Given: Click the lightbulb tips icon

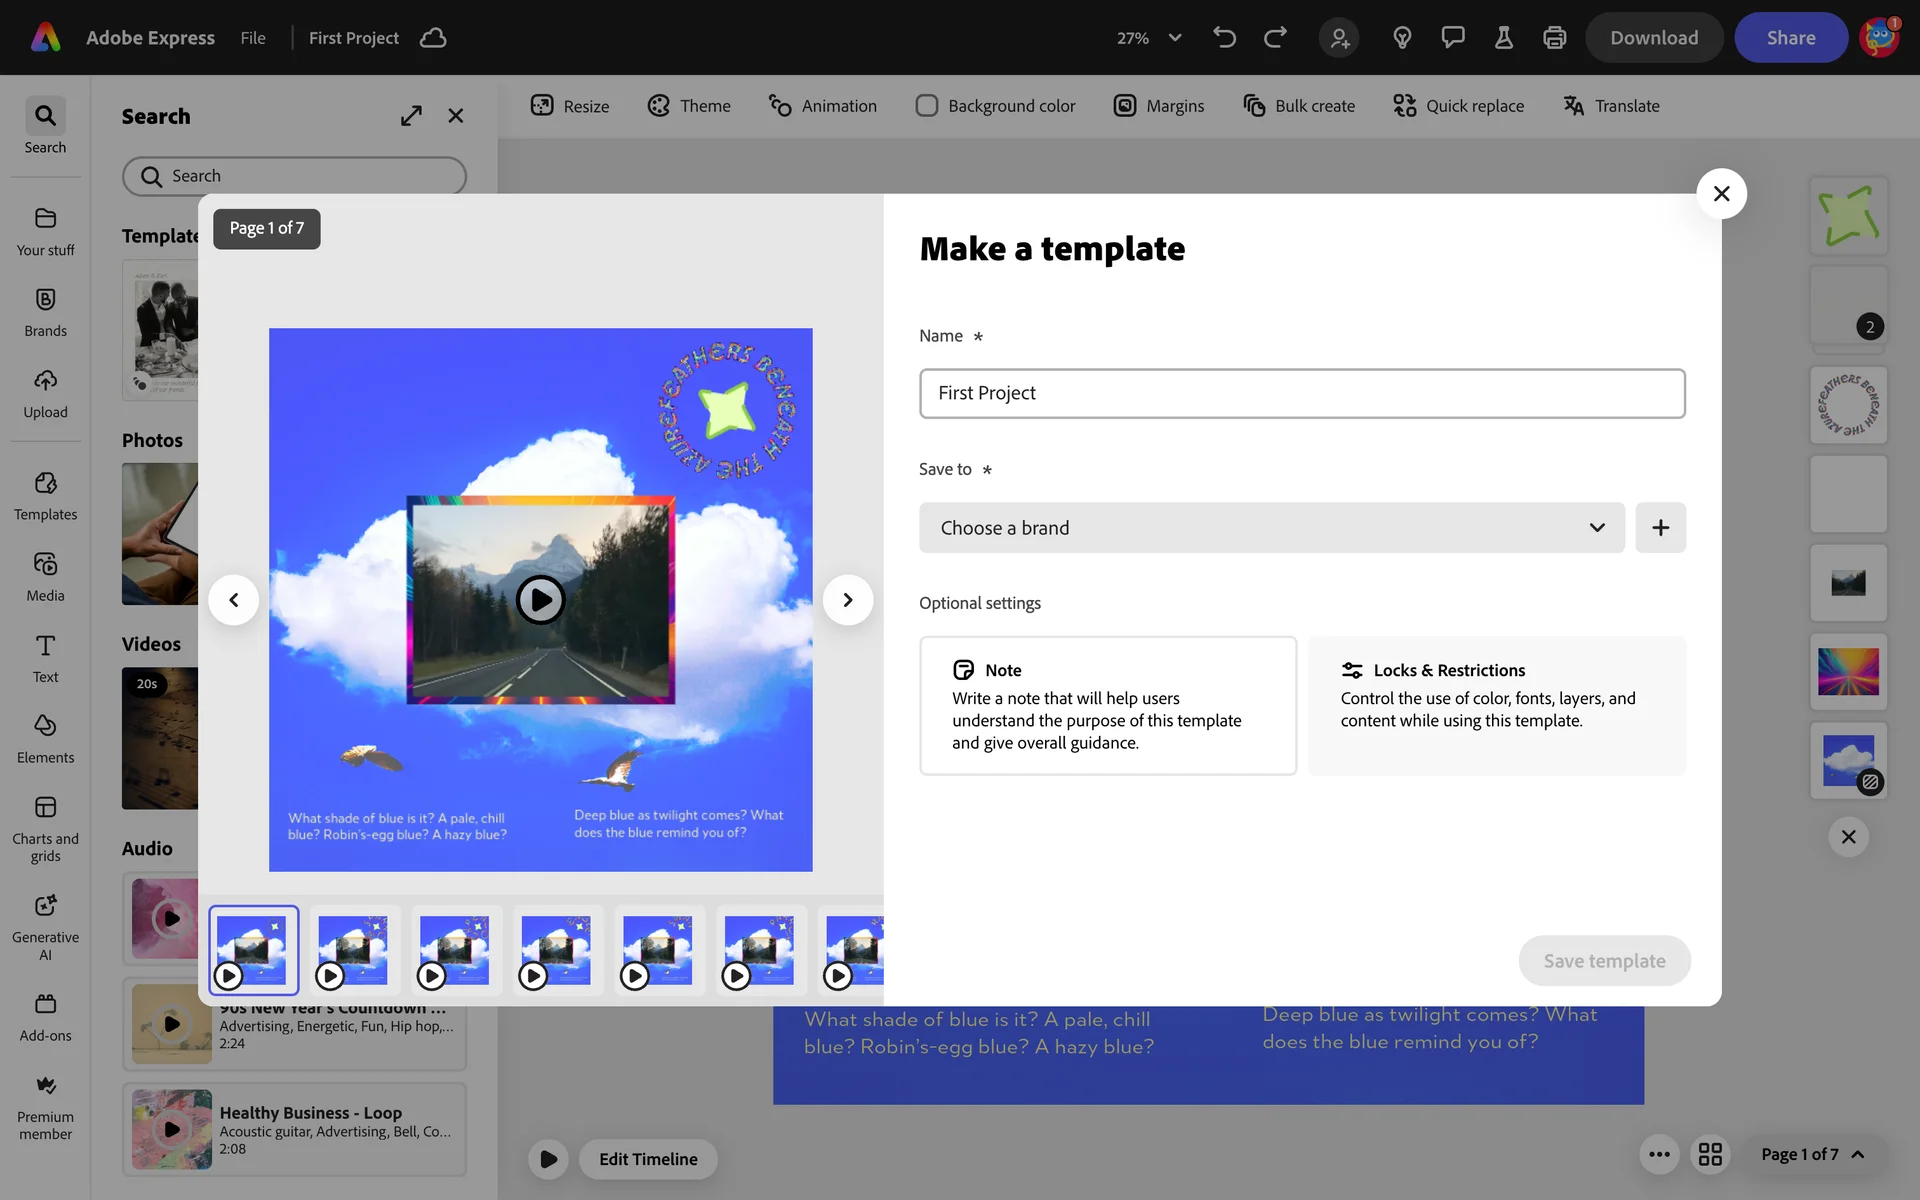Looking at the screenshot, I should tap(1402, 38).
